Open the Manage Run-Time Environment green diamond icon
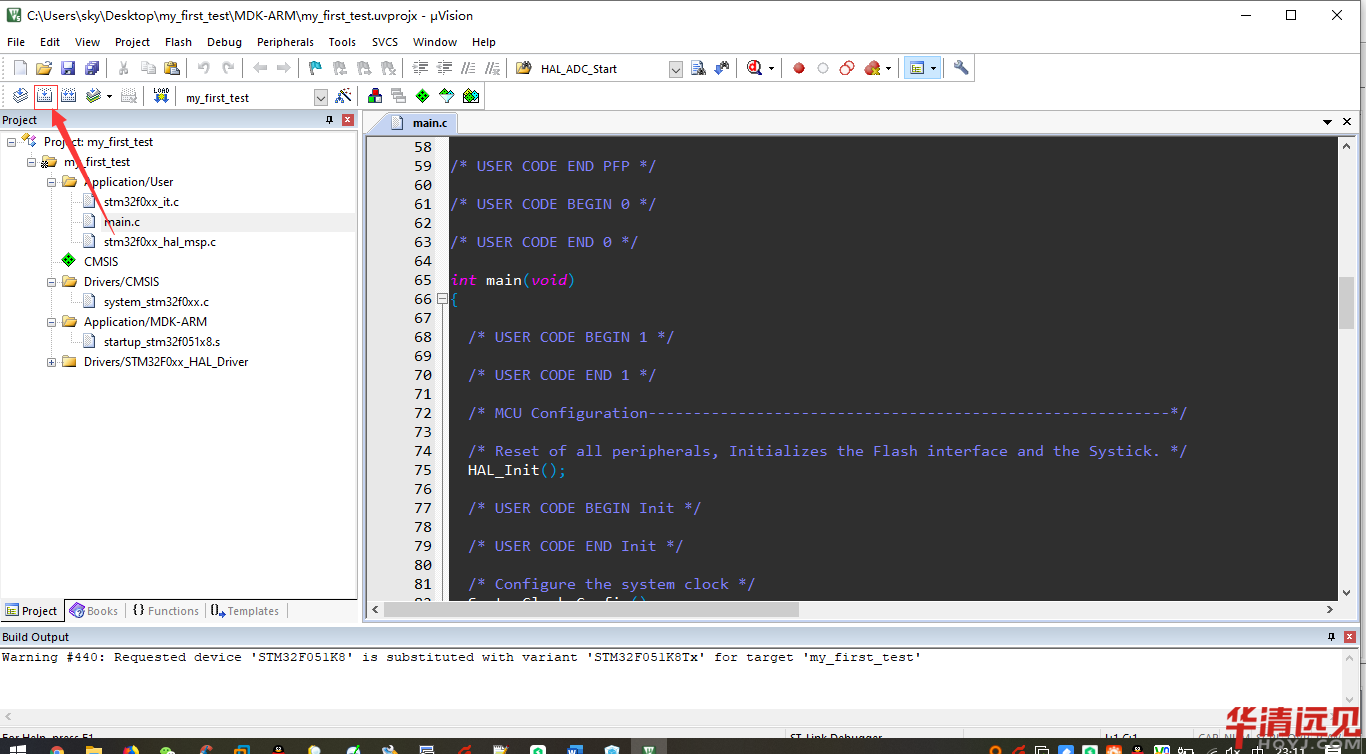 click(423, 96)
